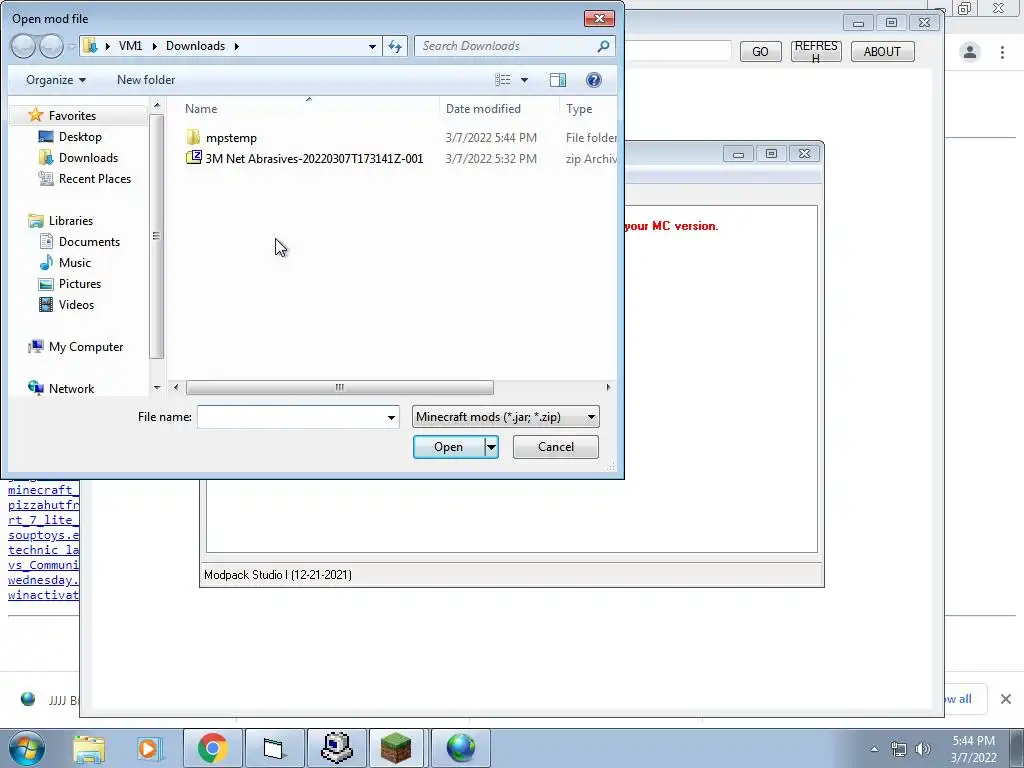
Task: Click the GO button in browser window
Action: coord(760,52)
